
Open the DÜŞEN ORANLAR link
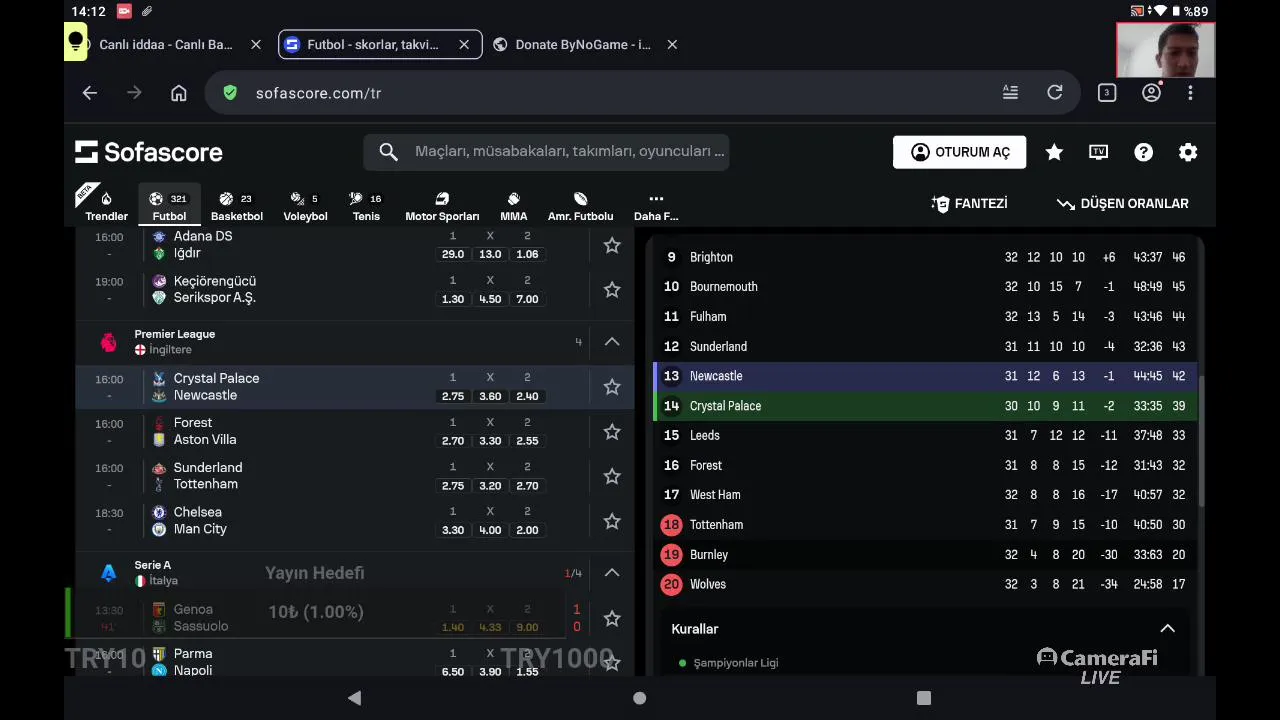(1123, 203)
